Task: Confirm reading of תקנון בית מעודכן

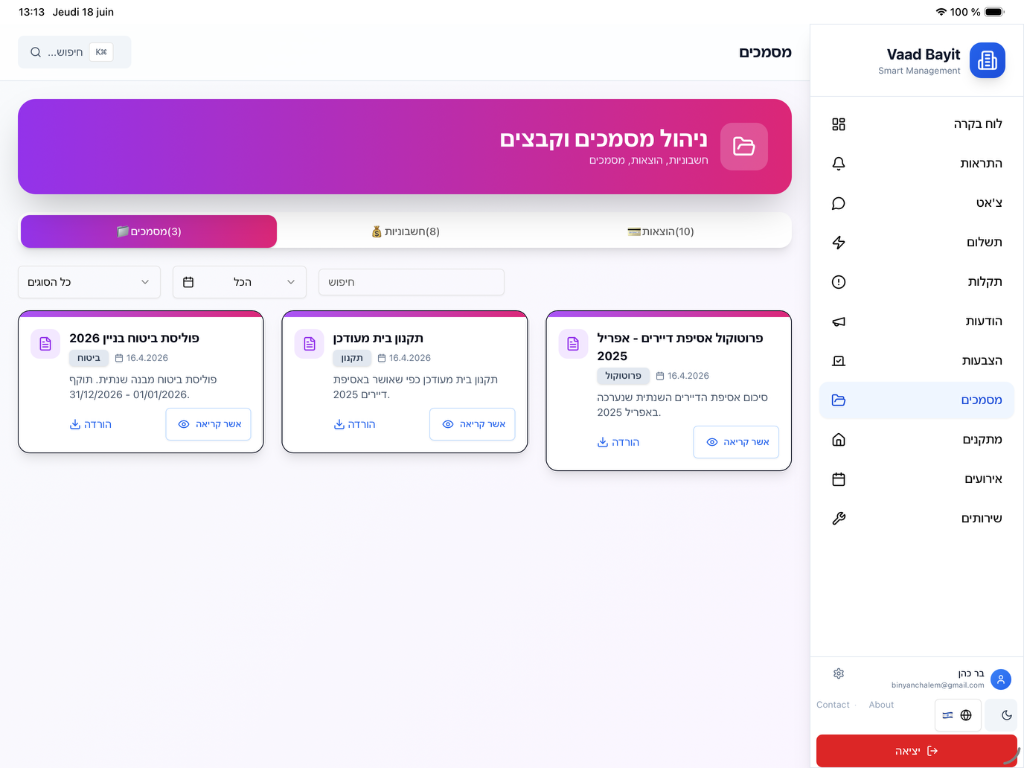Action: (472, 424)
